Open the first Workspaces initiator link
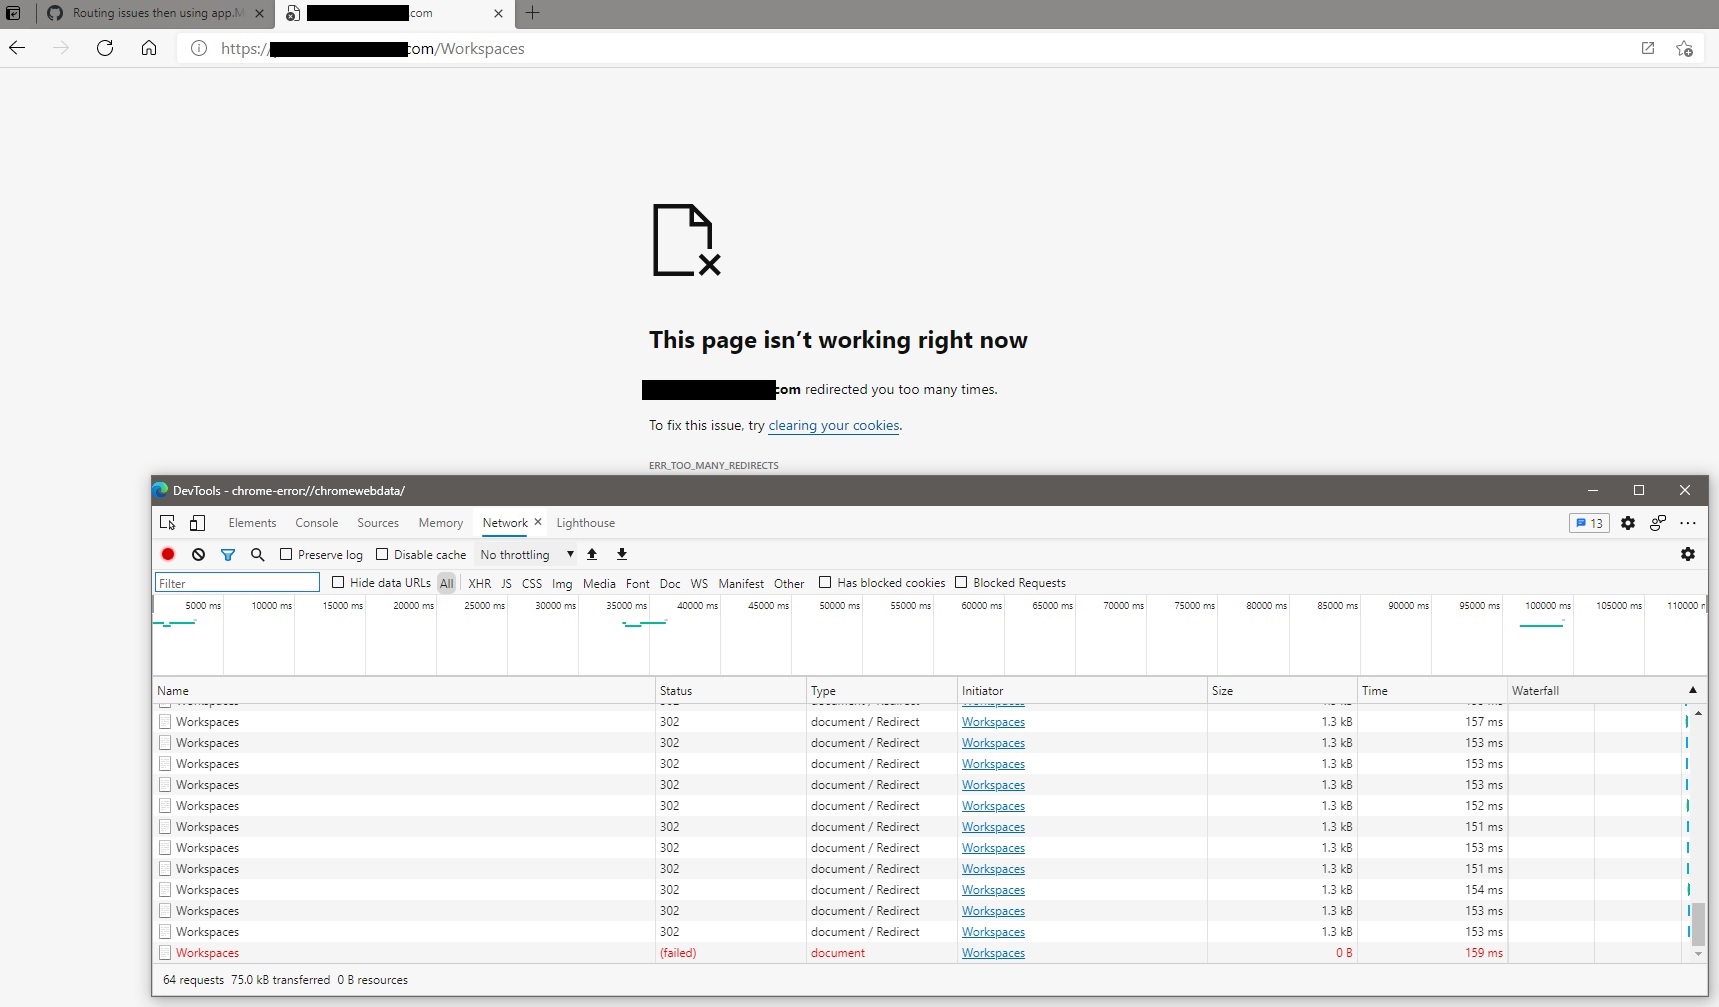Viewport: 1719px width, 1007px height. [994, 721]
